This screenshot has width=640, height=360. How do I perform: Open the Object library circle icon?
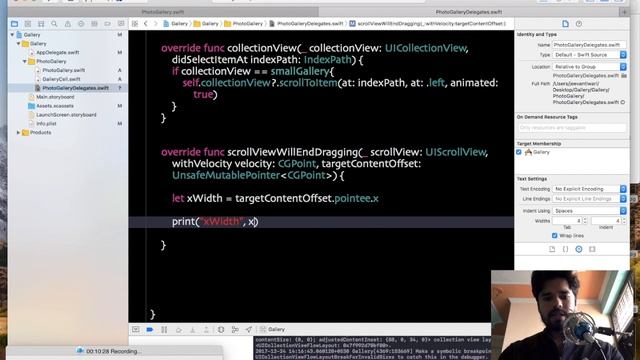coord(579,249)
